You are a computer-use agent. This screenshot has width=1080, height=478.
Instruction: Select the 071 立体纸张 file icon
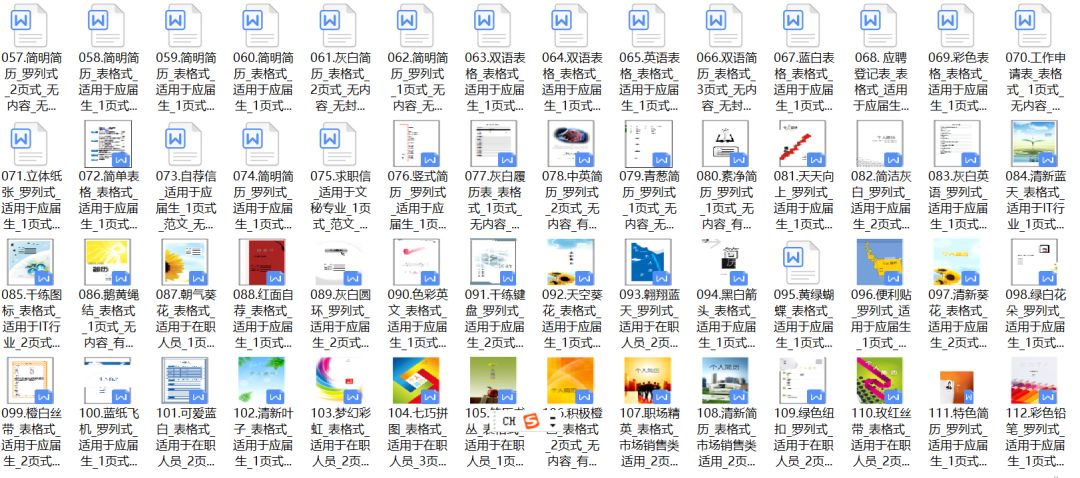[30, 144]
